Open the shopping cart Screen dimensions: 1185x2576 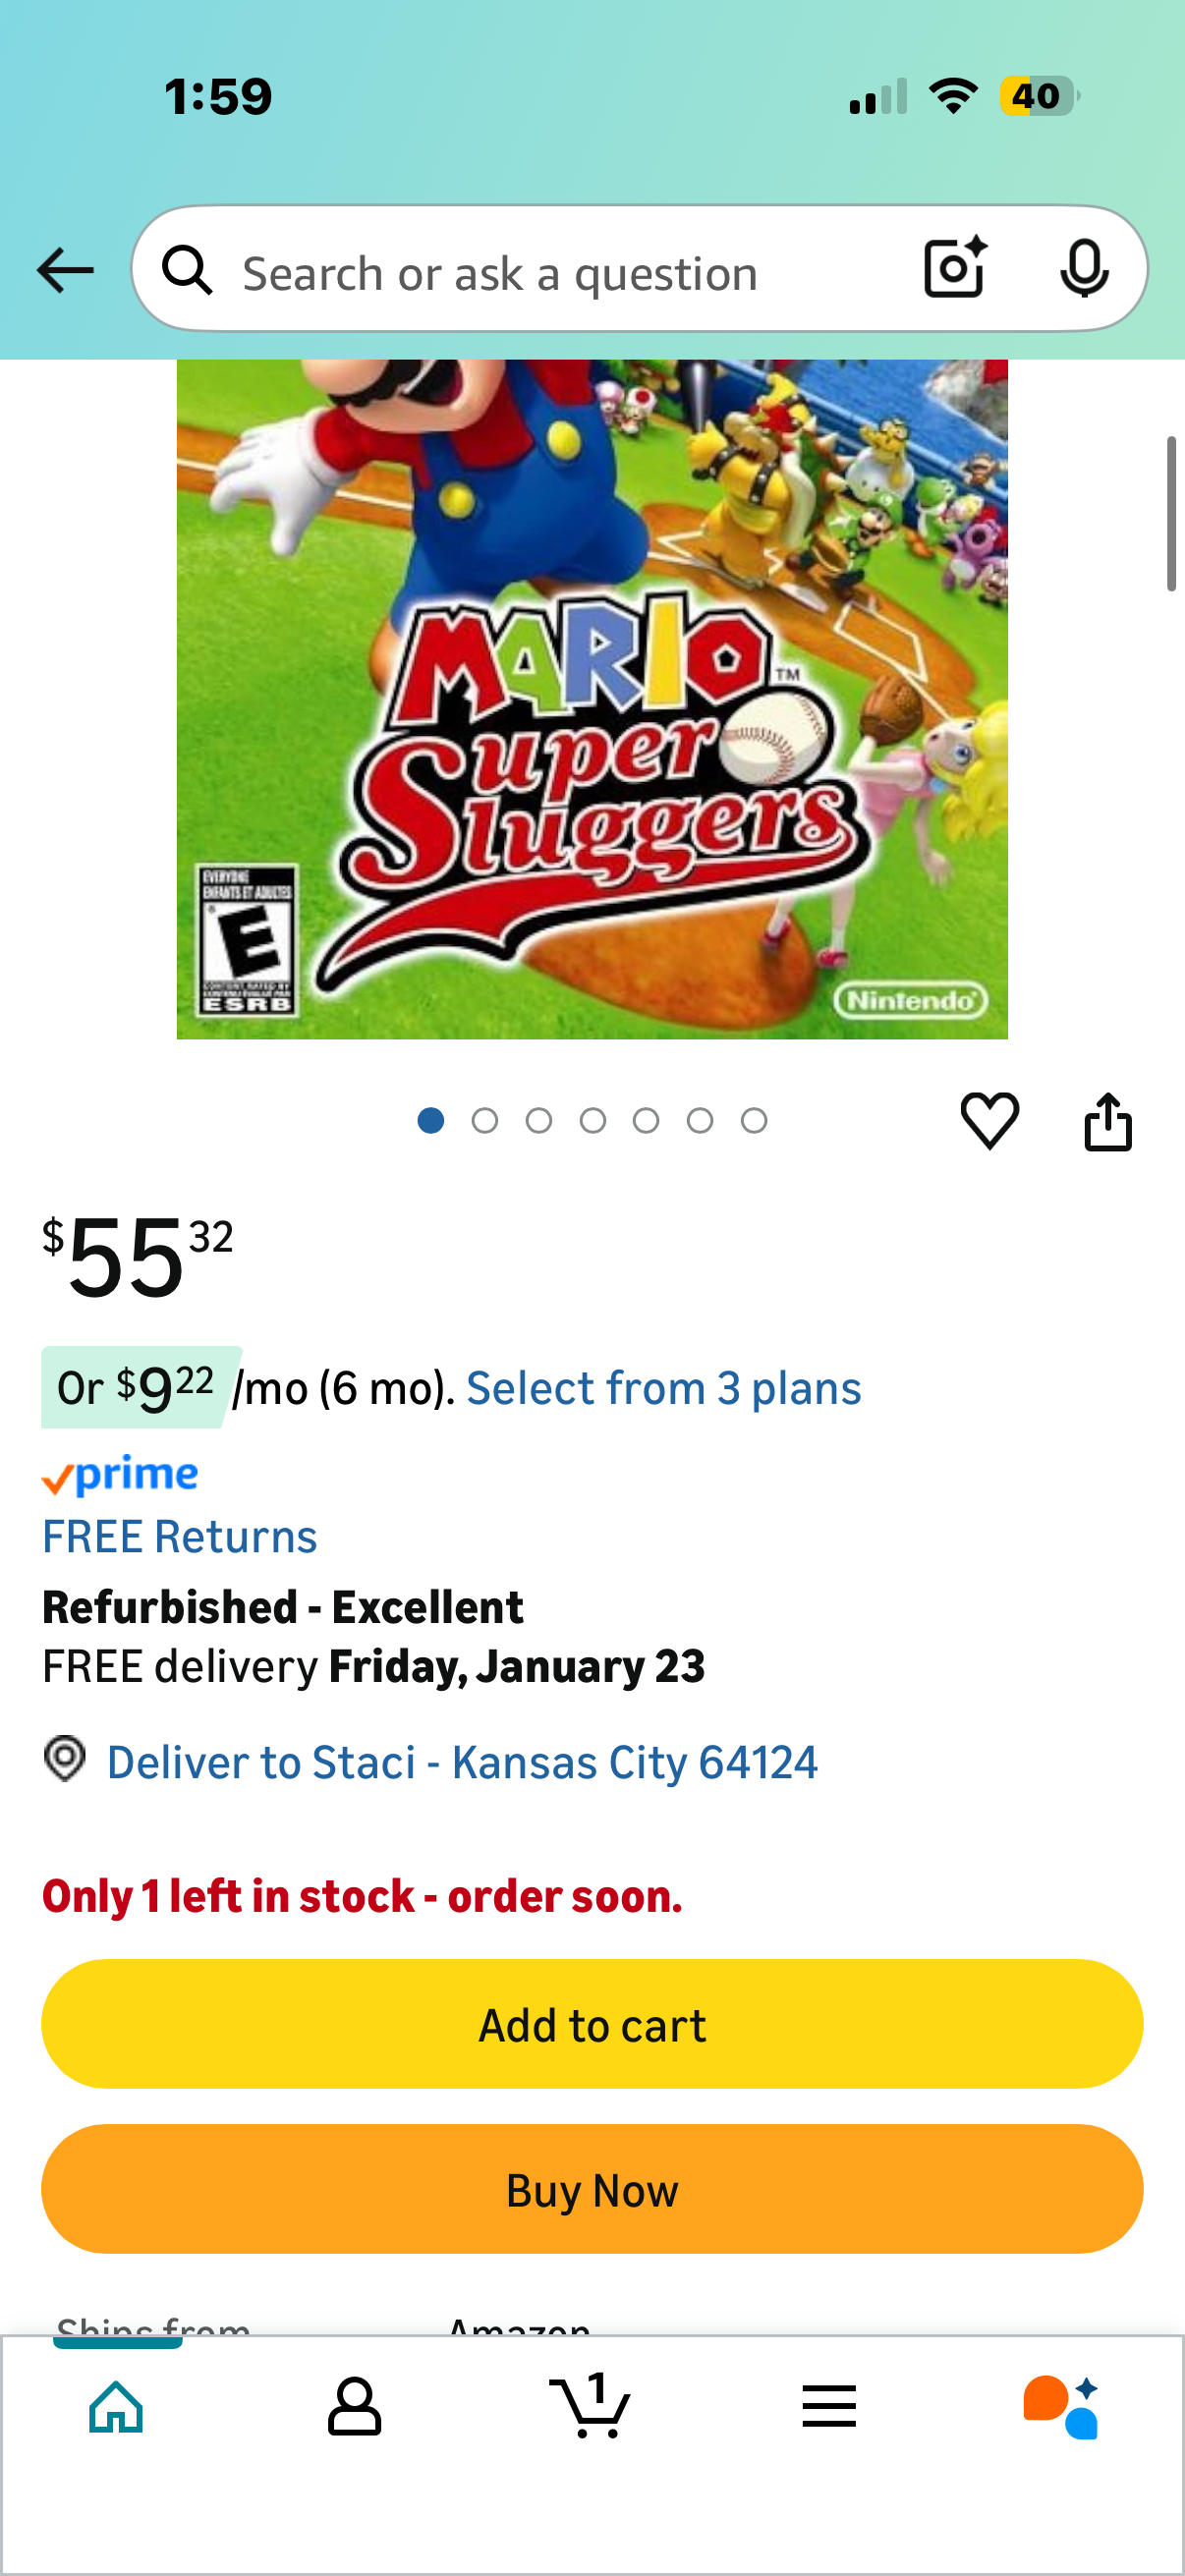point(592,2407)
